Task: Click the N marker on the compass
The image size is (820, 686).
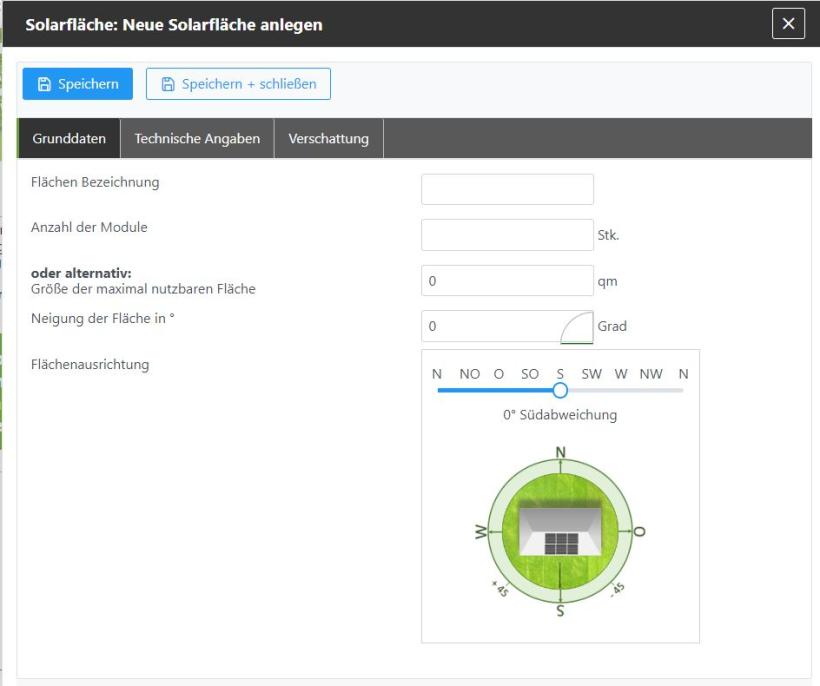Action: pos(560,453)
